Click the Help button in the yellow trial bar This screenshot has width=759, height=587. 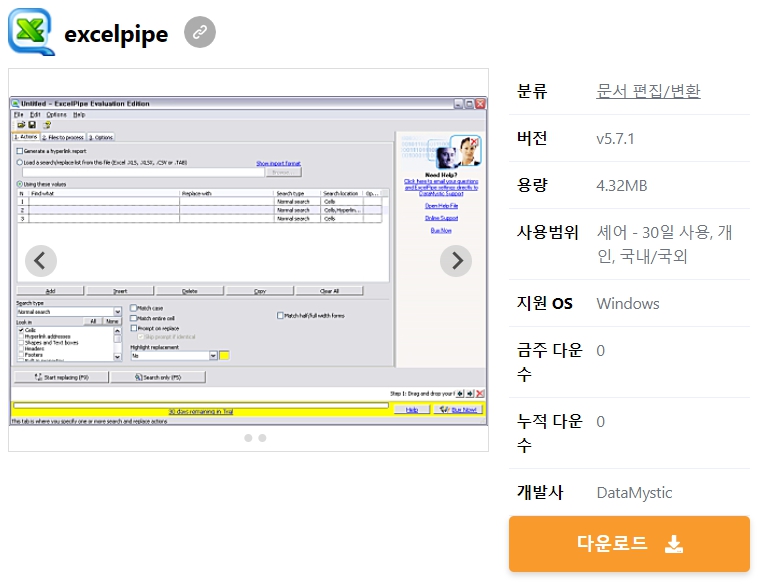(412, 410)
